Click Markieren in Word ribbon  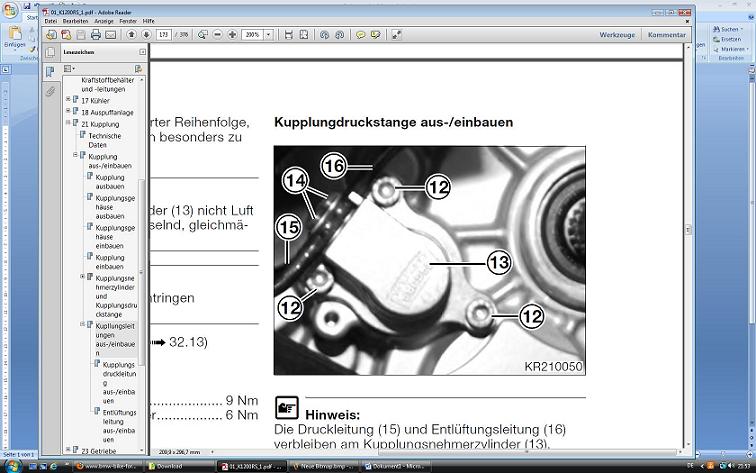coord(731,49)
